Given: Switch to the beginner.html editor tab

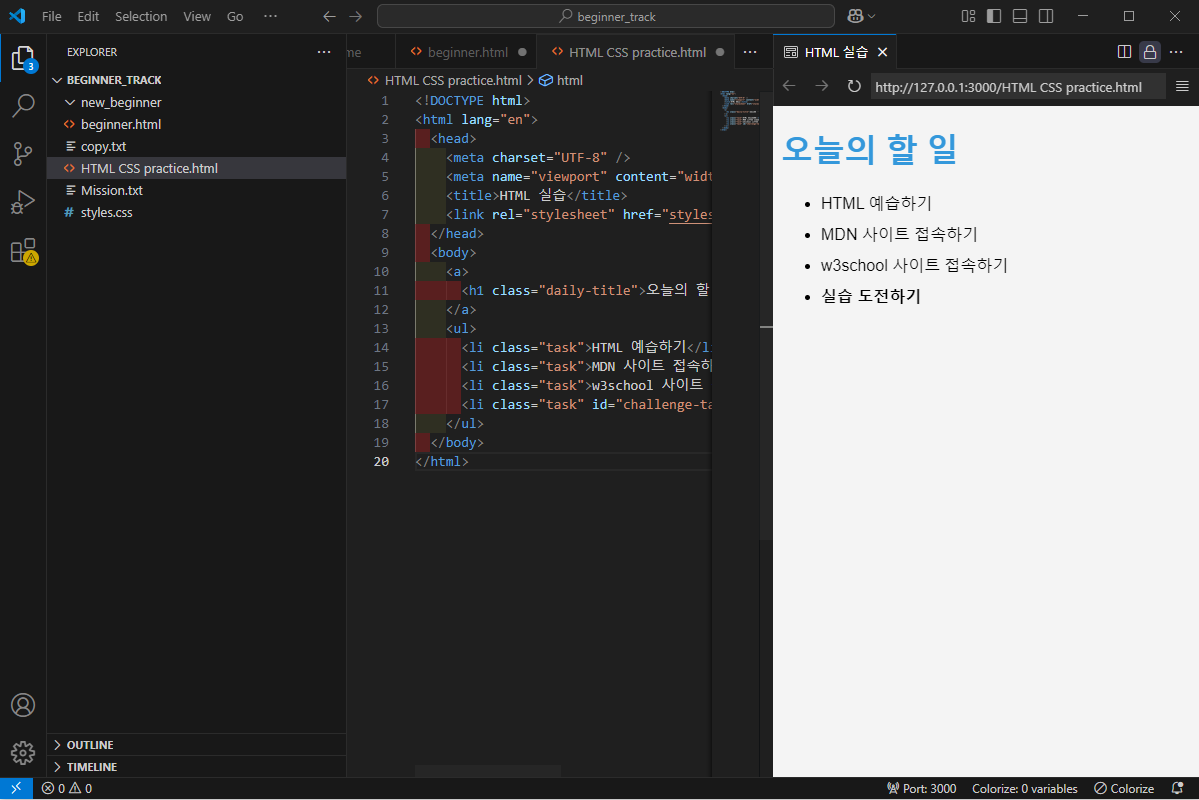Looking at the screenshot, I should coord(467,52).
